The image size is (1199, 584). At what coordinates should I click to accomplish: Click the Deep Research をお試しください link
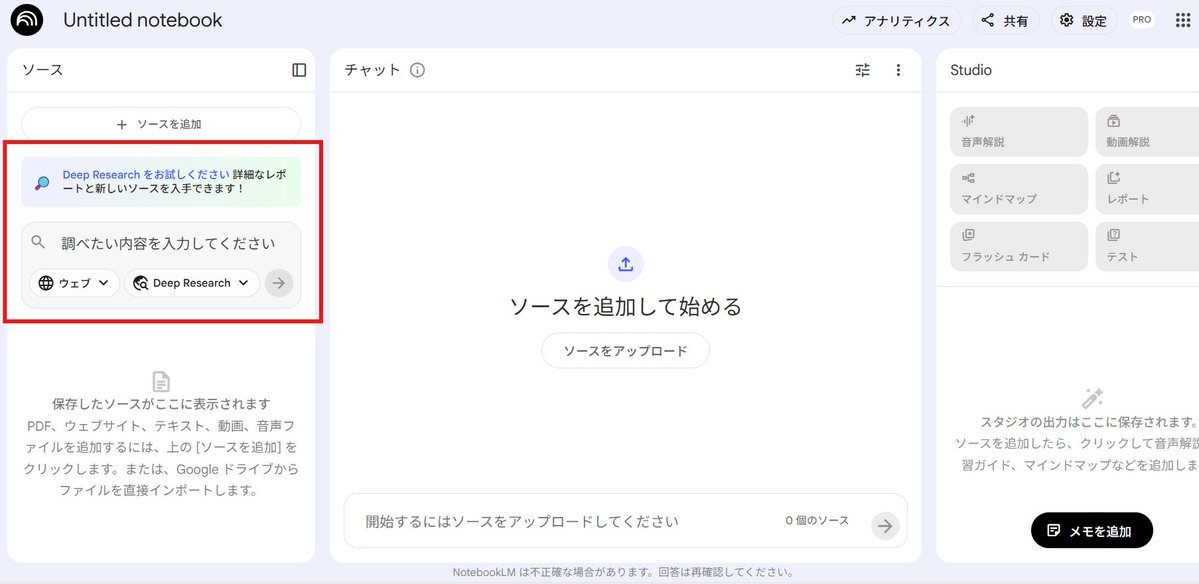[x=146, y=175]
